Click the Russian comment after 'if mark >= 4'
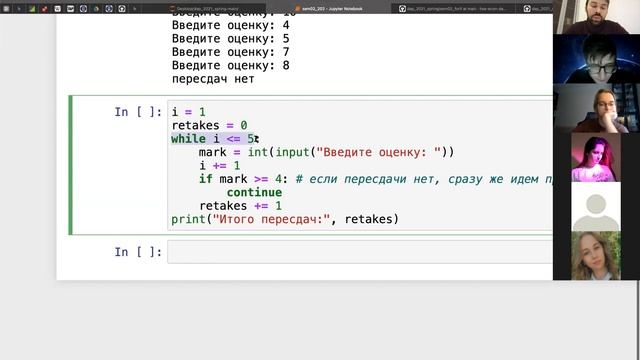Viewport: 640px width, 360px height. [x=424, y=179]
